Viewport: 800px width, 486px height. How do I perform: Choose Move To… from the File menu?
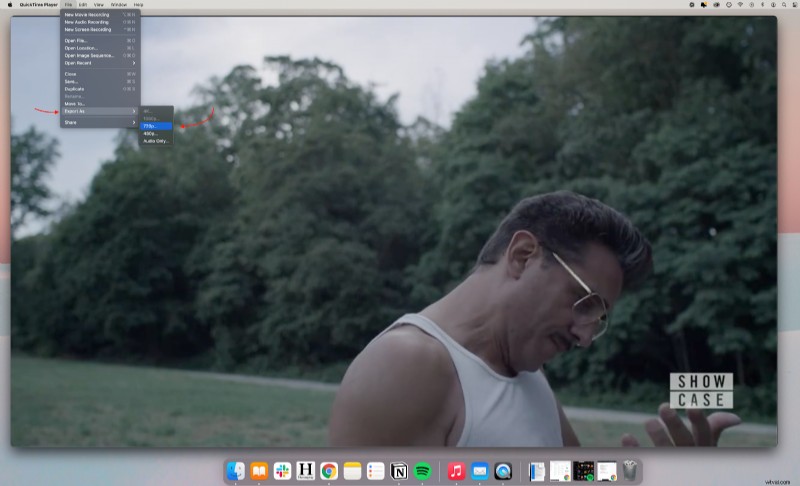(x=100, y=104)
